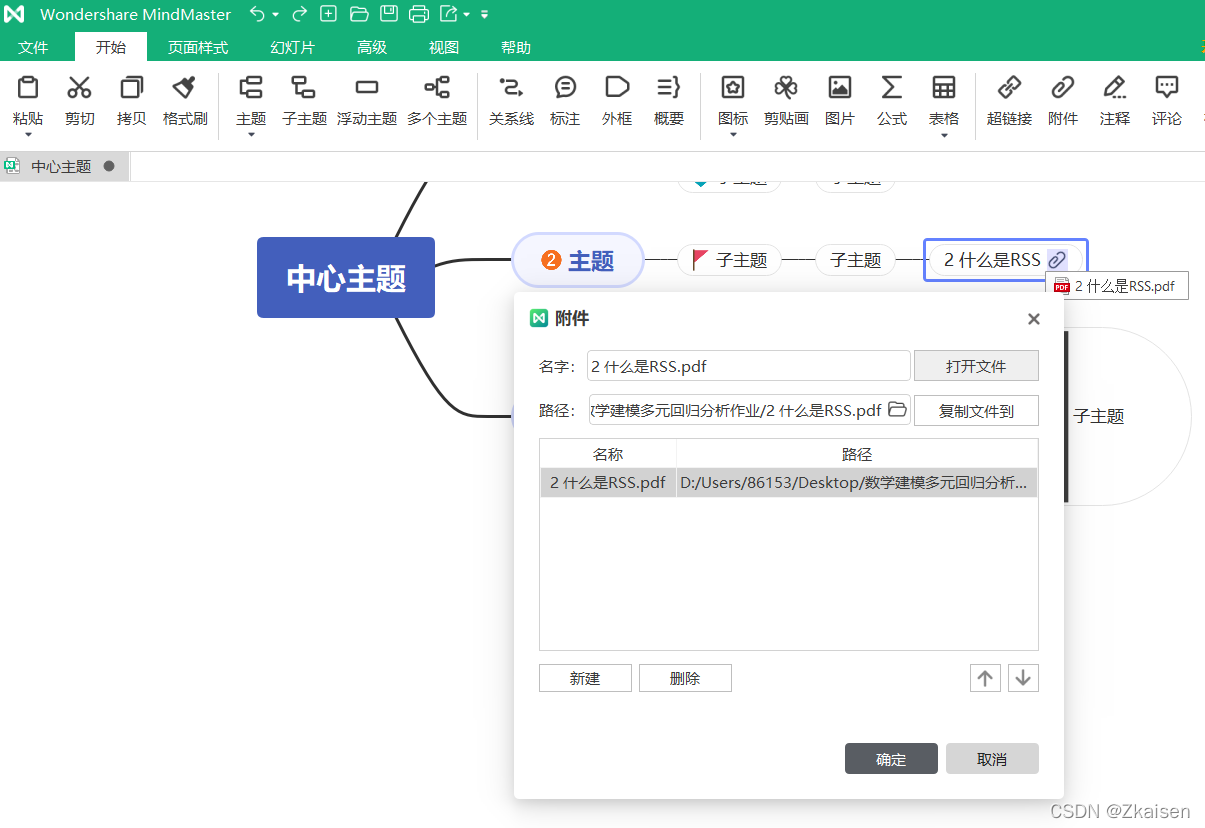
Task: Insert a Summary (概要)
Action: click(x=669, y=101)
